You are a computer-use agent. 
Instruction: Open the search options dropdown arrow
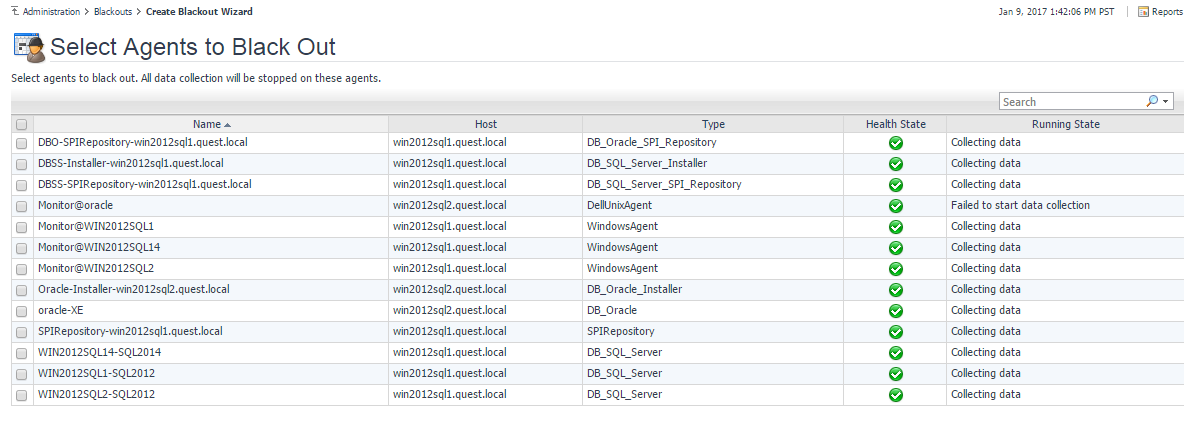1166,101
